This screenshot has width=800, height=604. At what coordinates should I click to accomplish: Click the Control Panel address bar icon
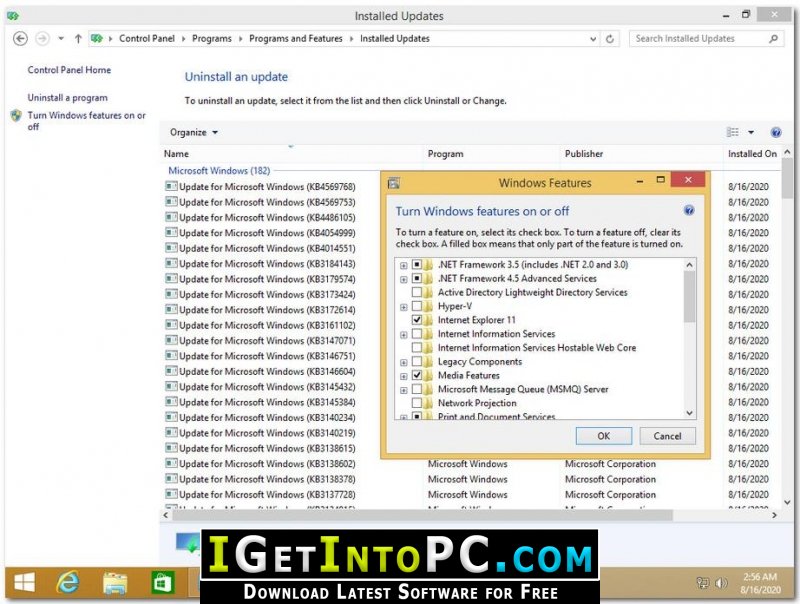click(x=96, y=39)
